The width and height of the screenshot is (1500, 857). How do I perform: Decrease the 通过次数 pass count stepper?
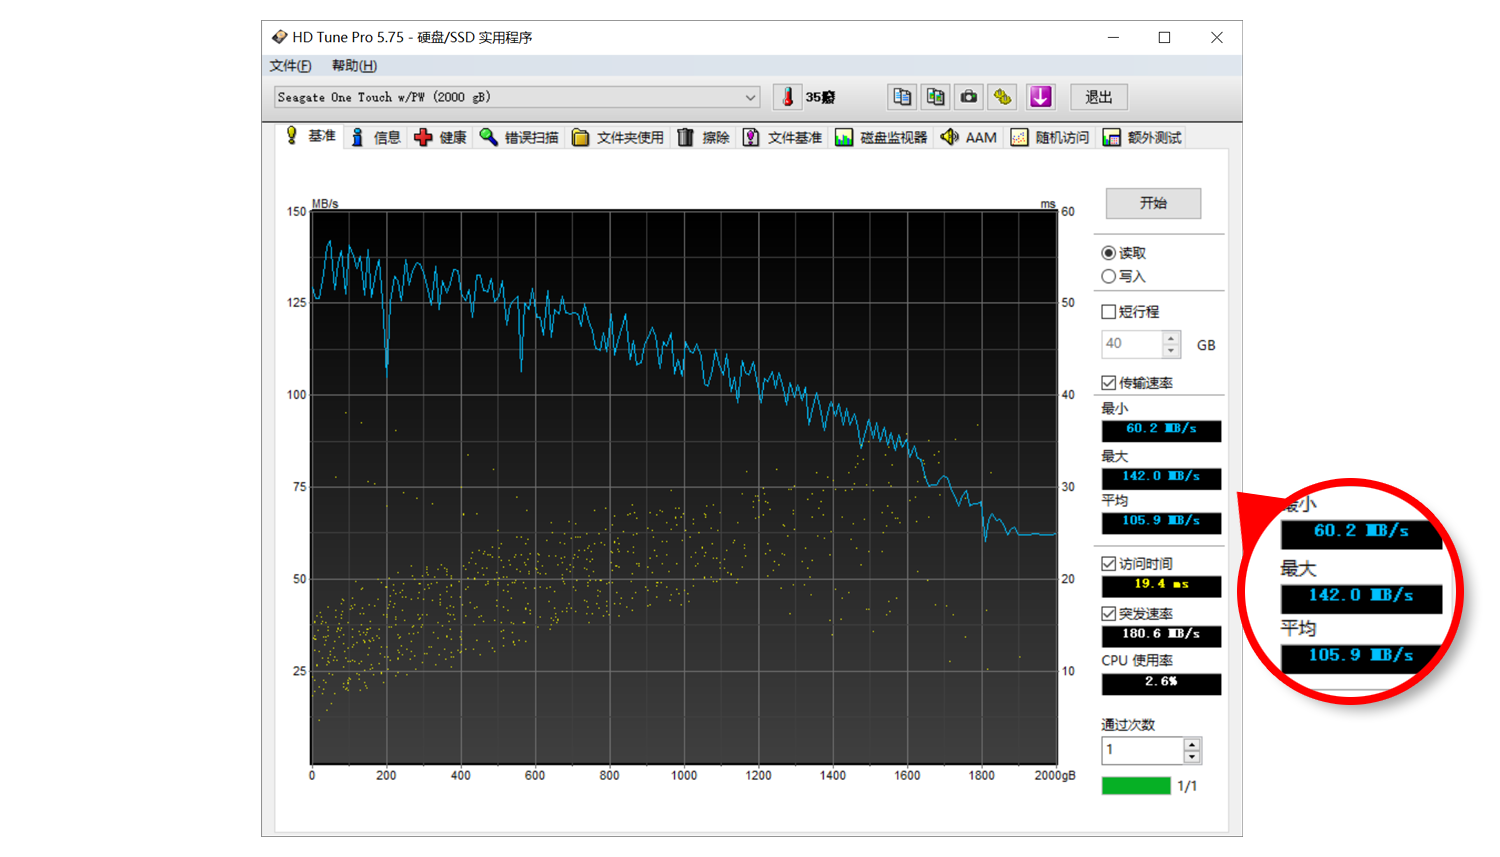tap(1191, 757)
